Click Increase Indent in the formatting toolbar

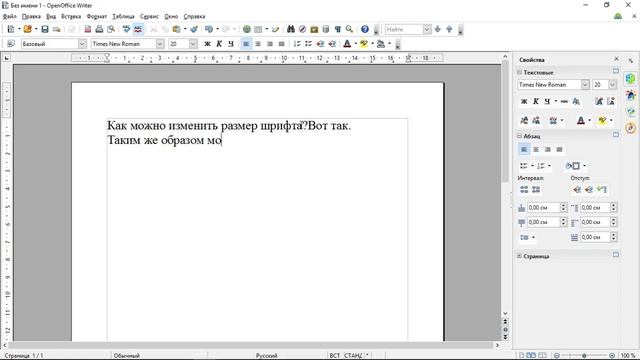[332, 44]
